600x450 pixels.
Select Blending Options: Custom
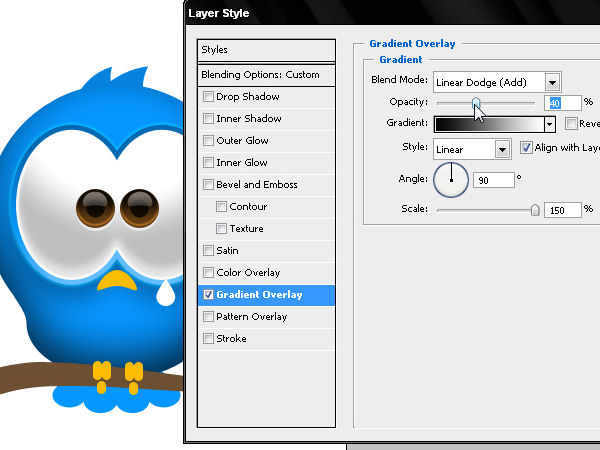[x=266, y=75]
